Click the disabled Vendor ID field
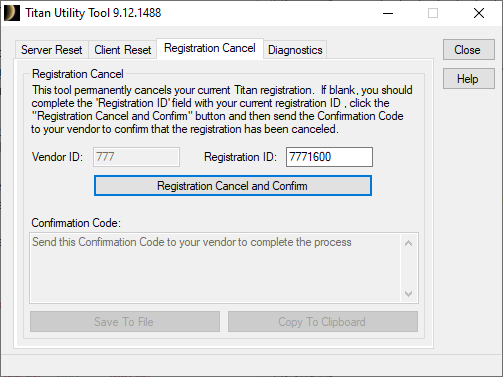Image resolution: width=503 pixels, height=377 pixels. [x=136, y=157]
